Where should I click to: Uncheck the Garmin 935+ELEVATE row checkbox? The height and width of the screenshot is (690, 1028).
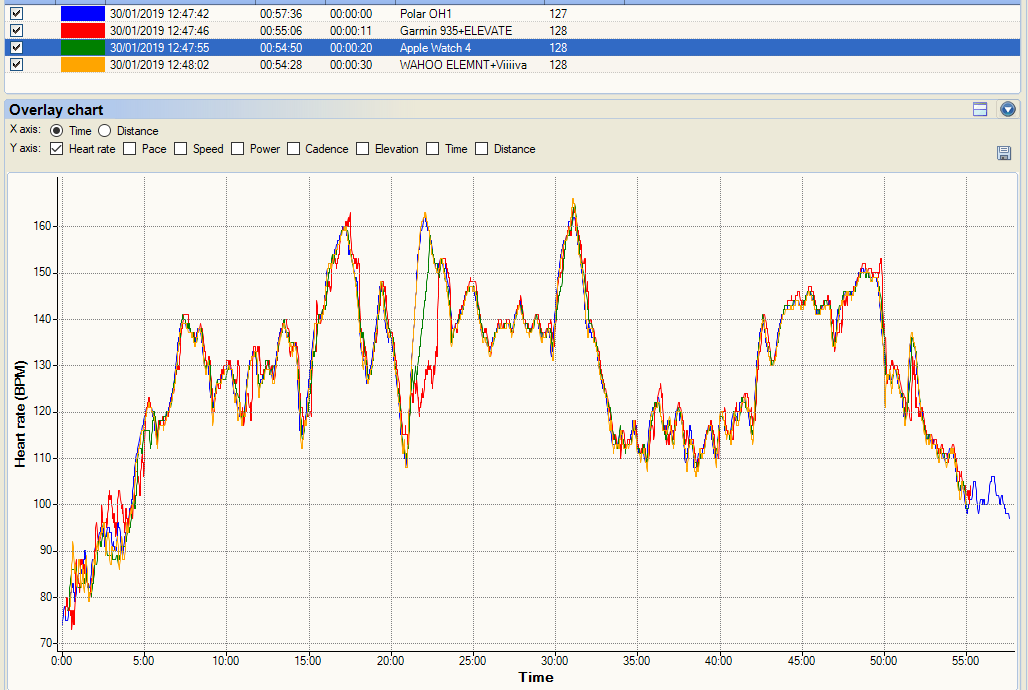pos(16,31)
